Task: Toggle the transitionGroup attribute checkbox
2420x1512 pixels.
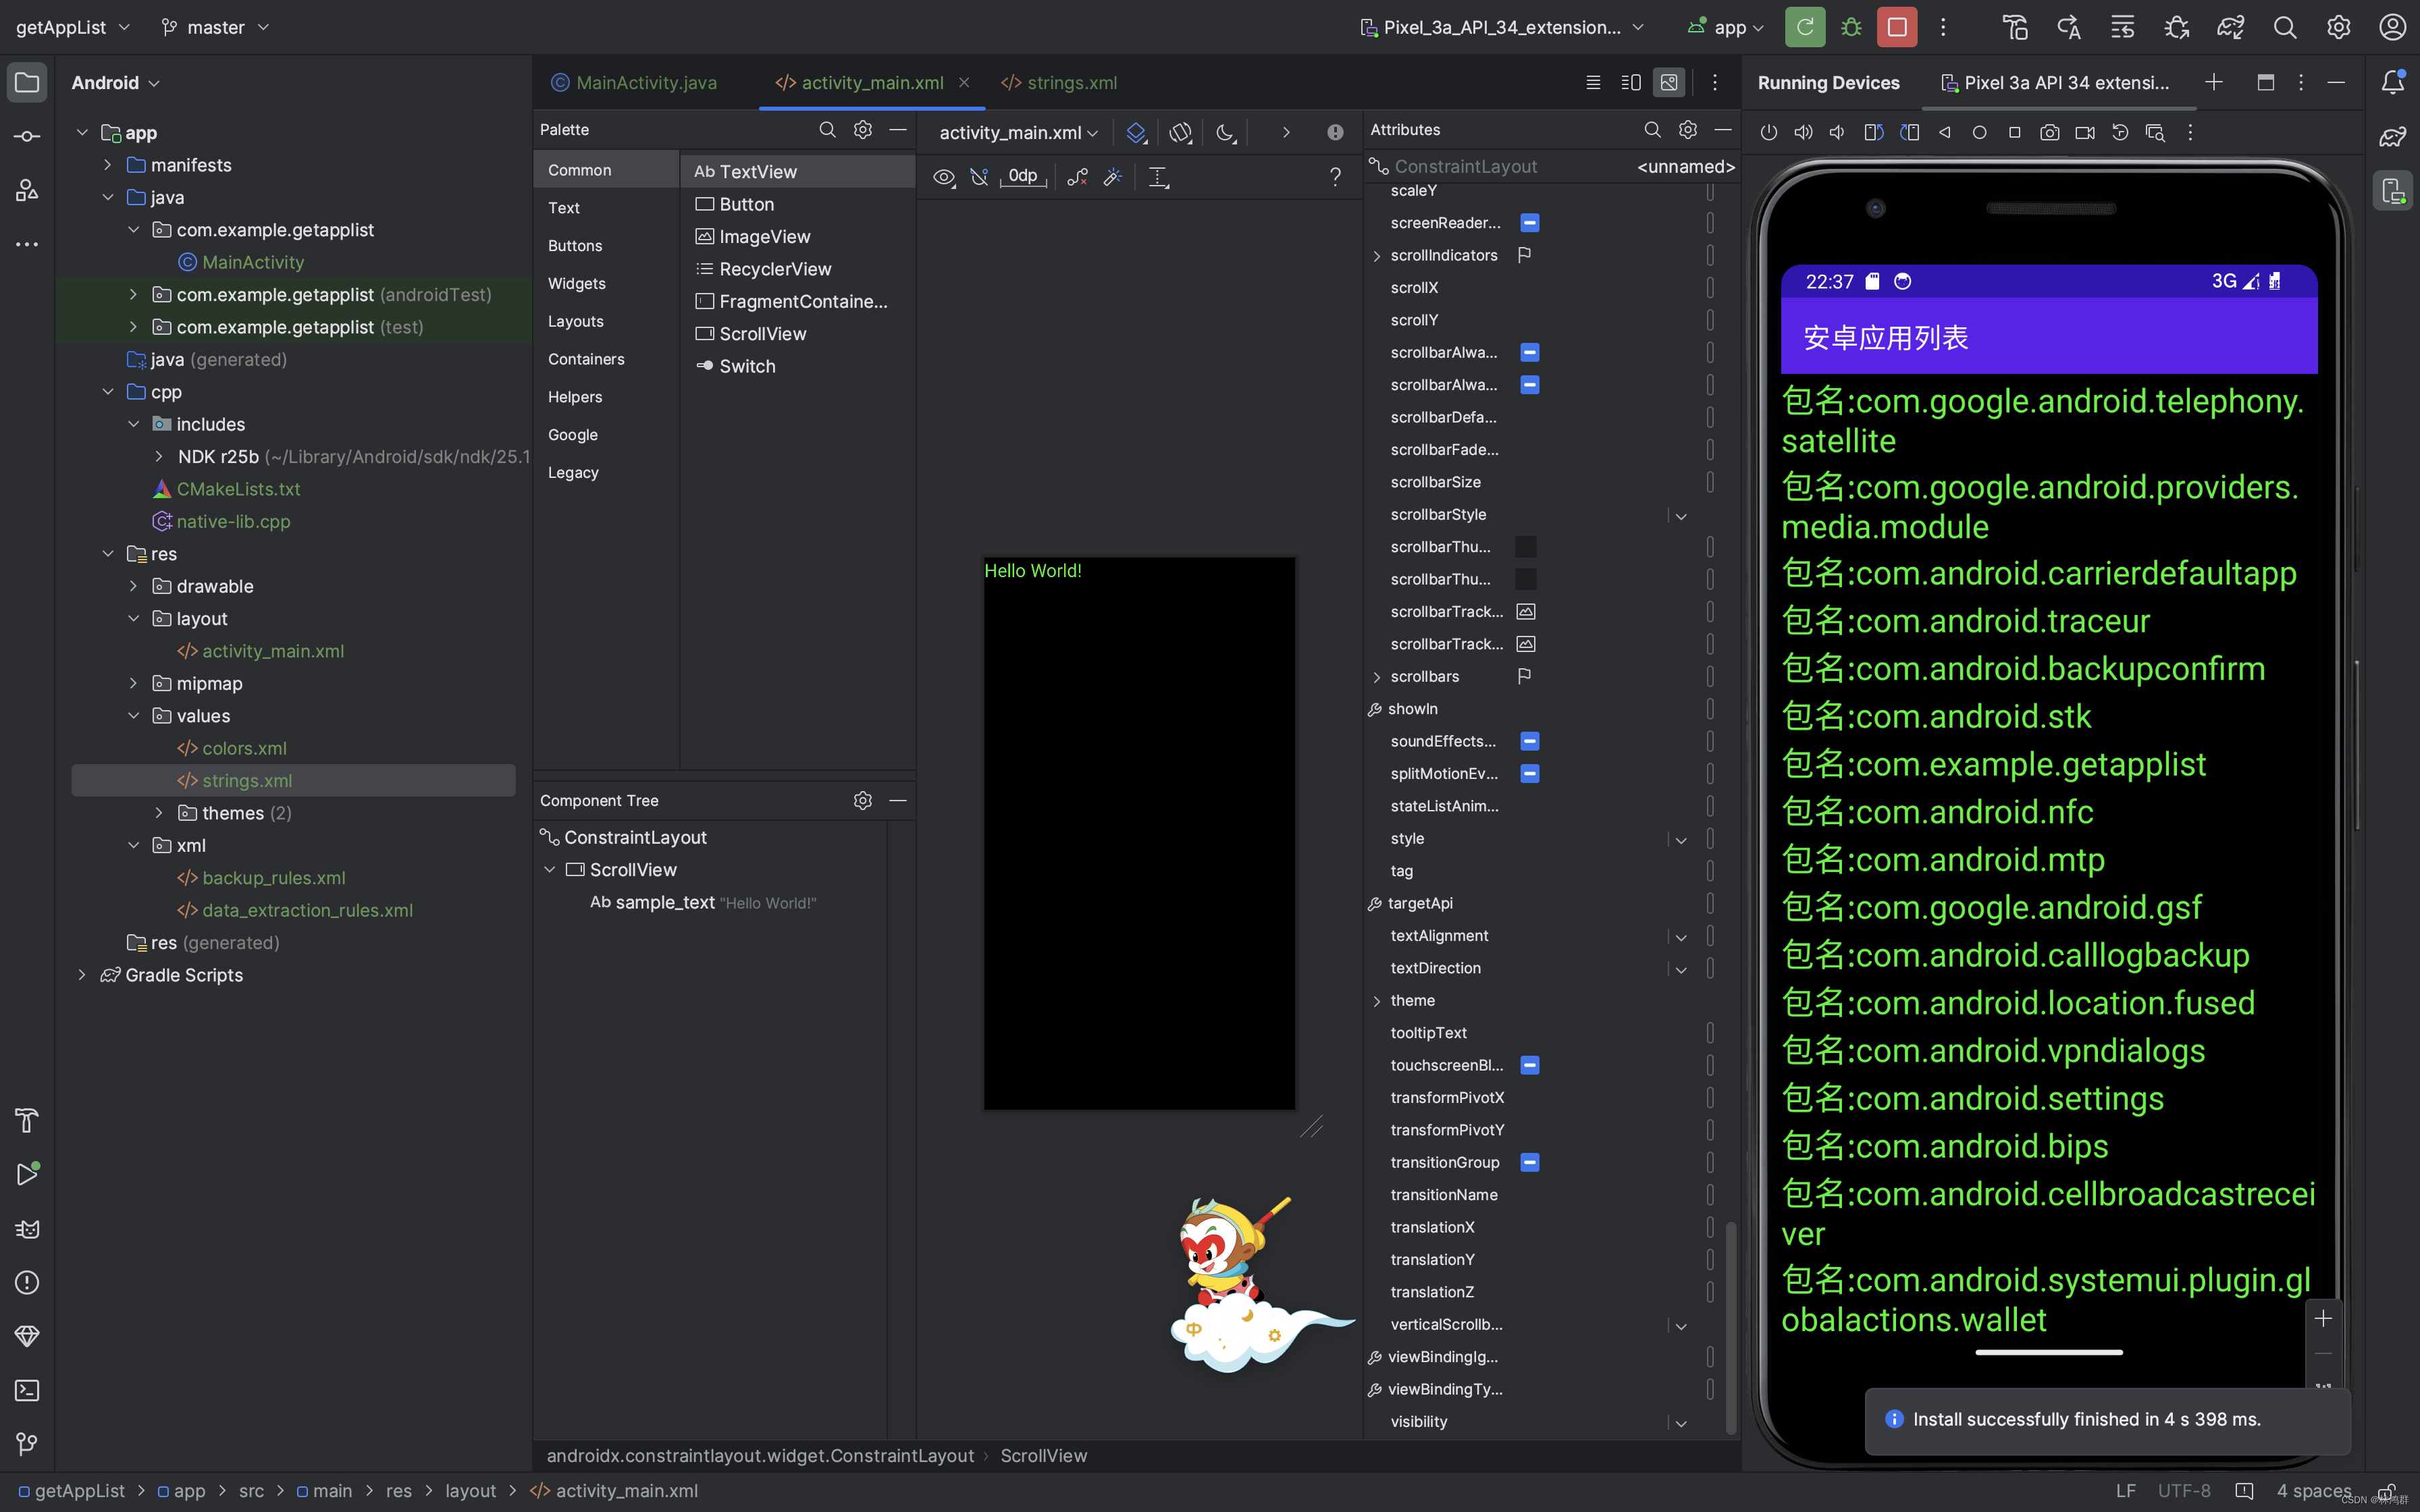Action: coord(1529,1162)
